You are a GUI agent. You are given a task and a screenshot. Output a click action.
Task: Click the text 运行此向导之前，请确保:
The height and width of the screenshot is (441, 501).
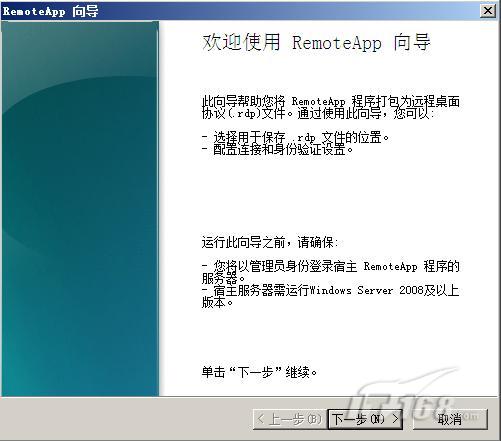[x=270, y=242]
